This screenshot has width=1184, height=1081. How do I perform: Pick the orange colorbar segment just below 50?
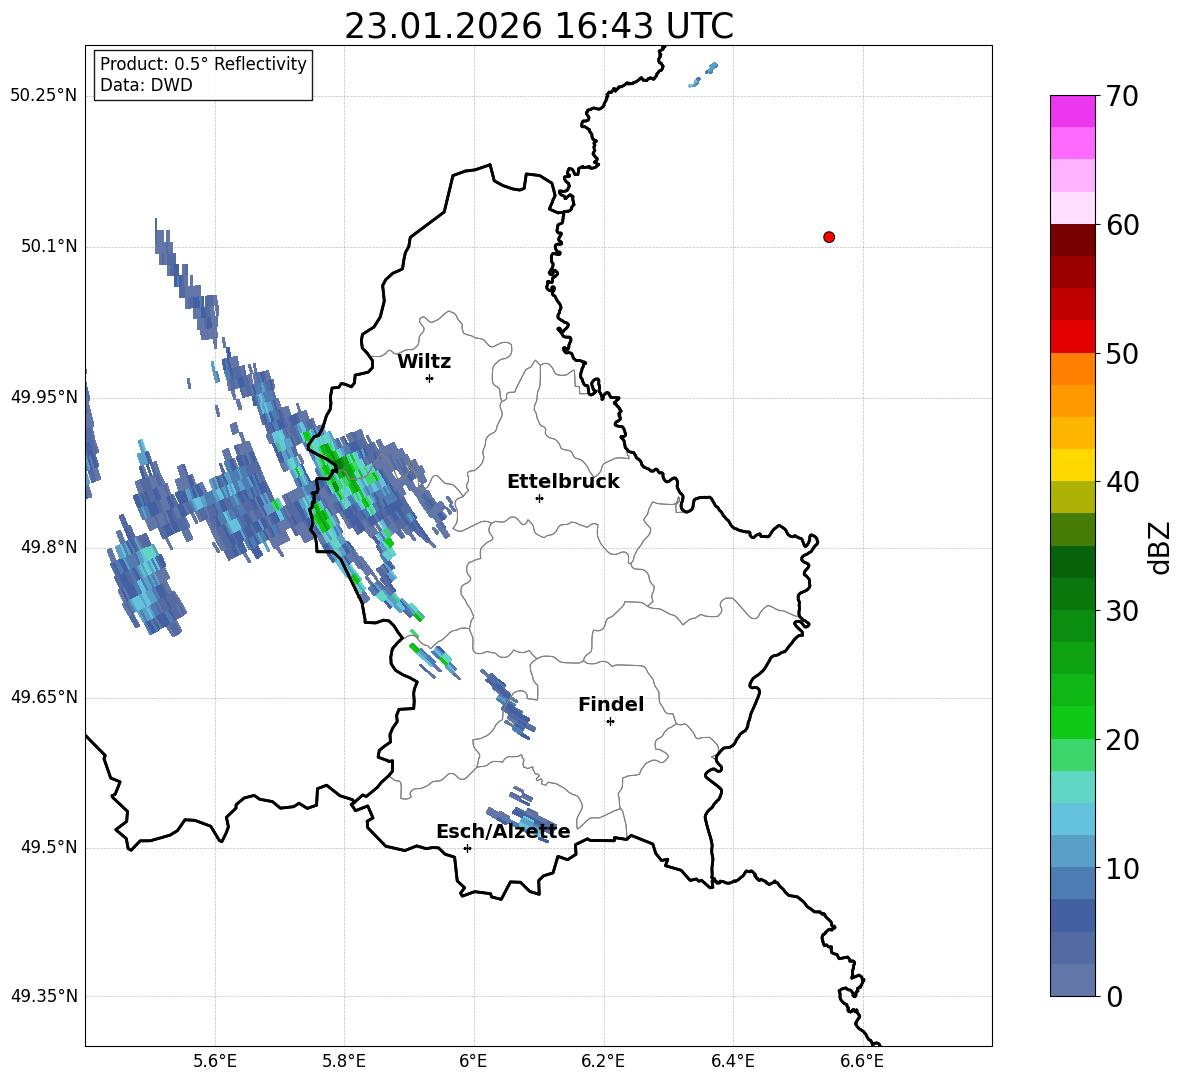pyautogui.click(x=1072, y=369)
